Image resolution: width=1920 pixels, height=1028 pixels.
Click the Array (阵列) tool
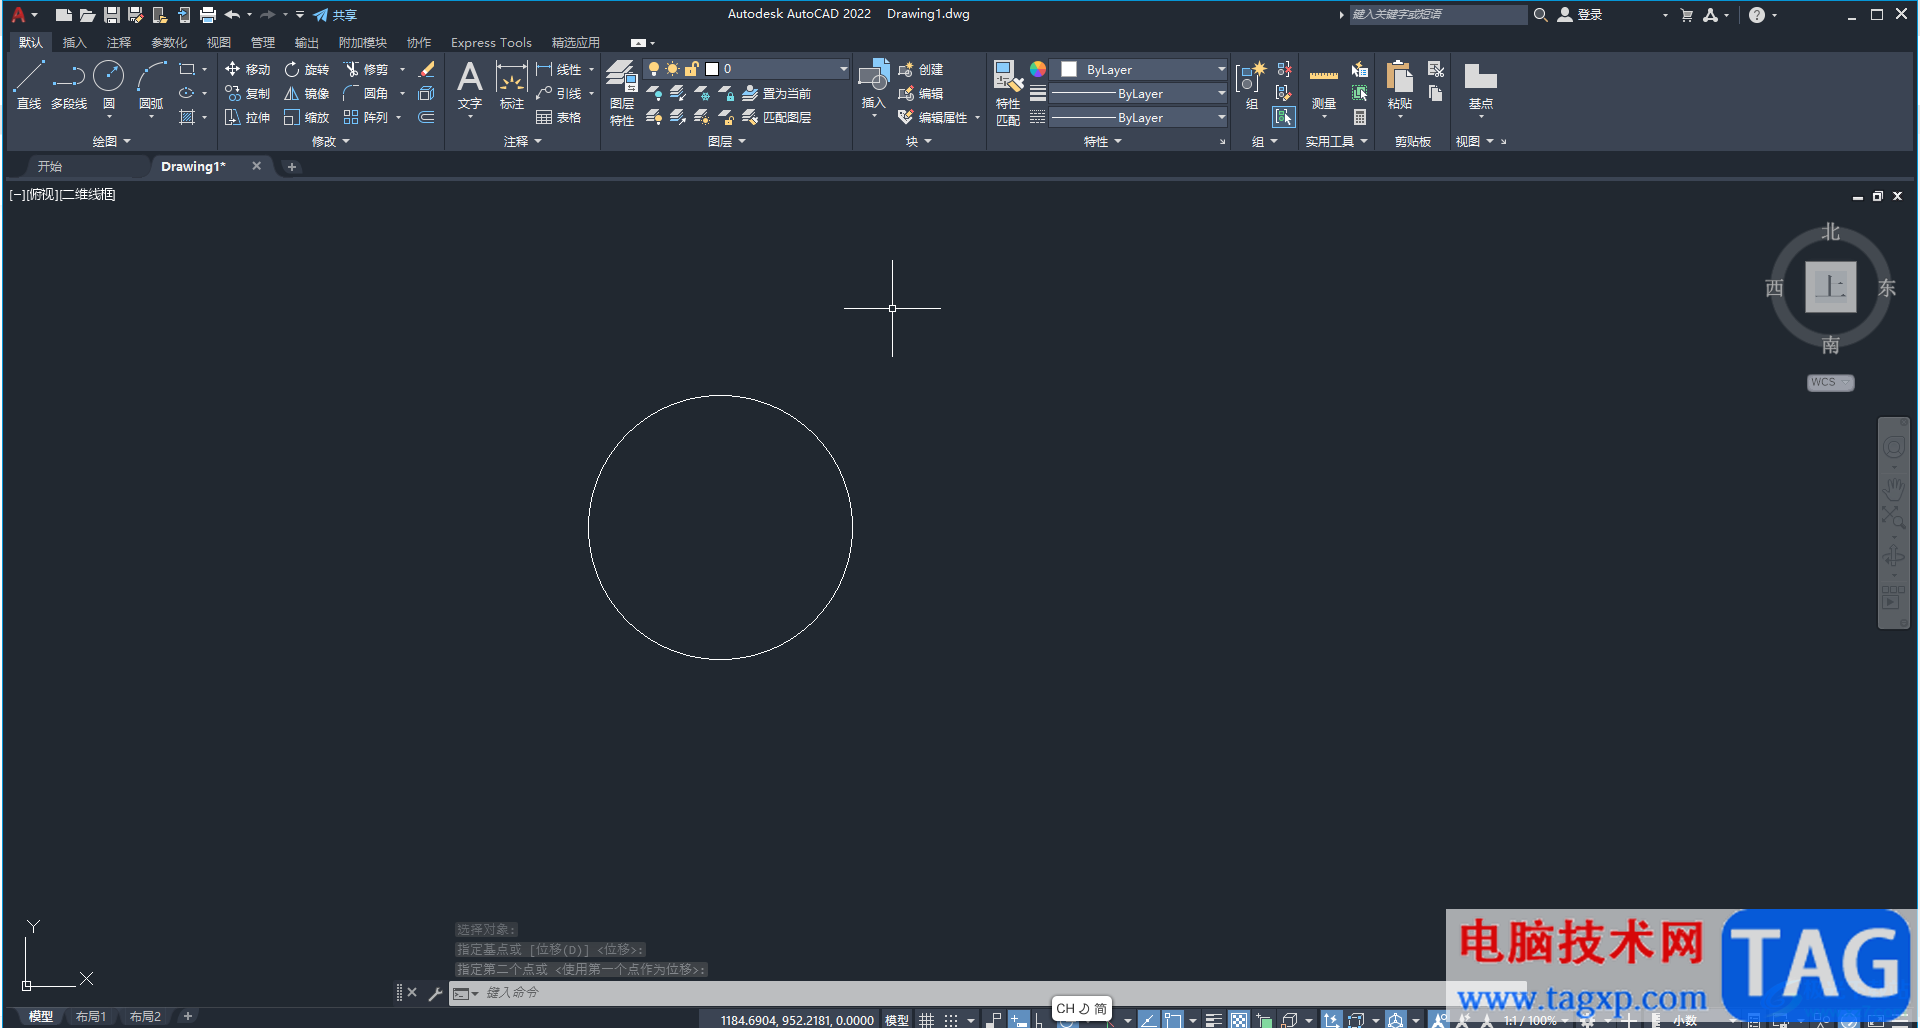(x=366, y=117)
